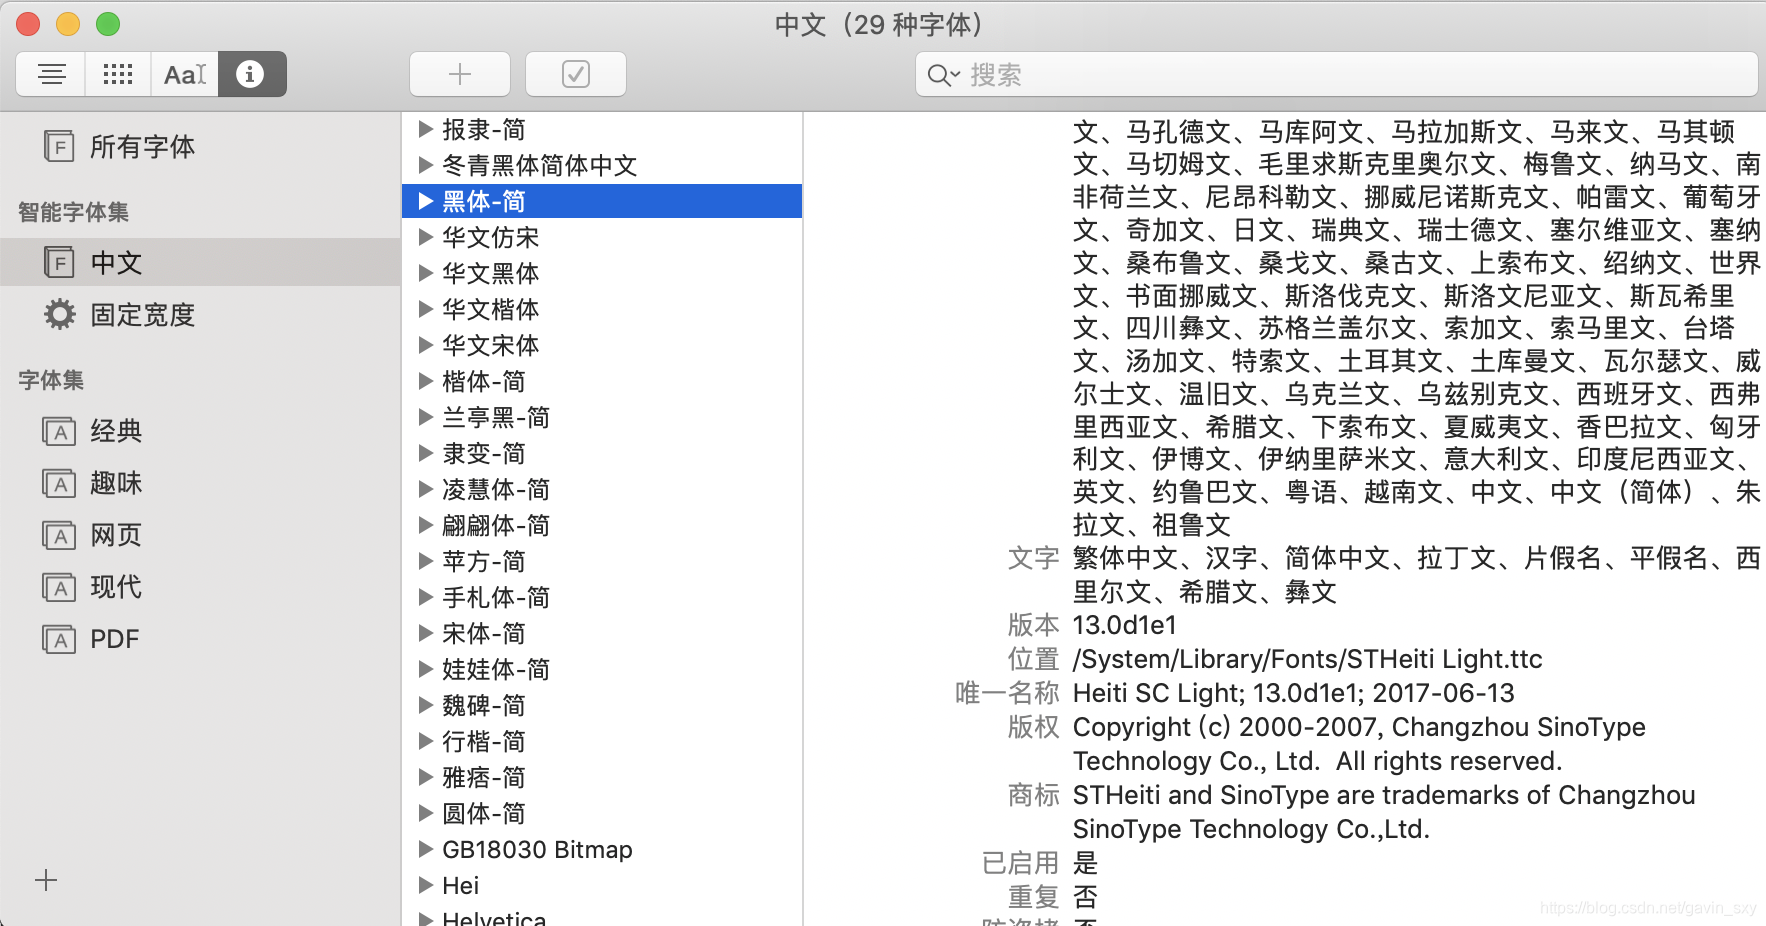Click the 位置 location label
This screenshot has width=1766, height=926.
click(1033, 659)
